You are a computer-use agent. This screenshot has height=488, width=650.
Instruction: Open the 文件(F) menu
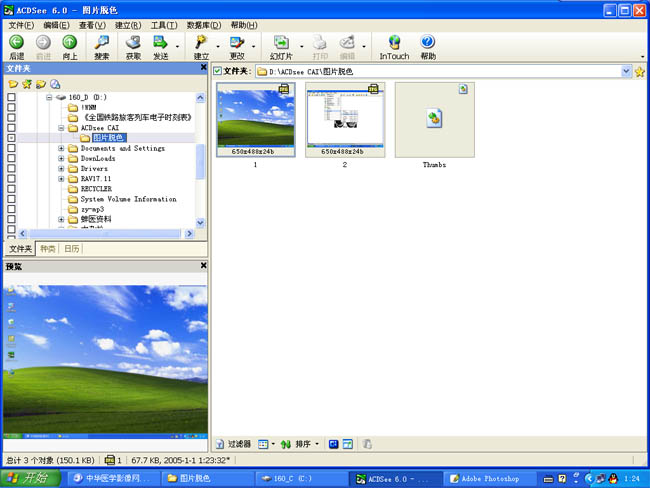(22, 25)
